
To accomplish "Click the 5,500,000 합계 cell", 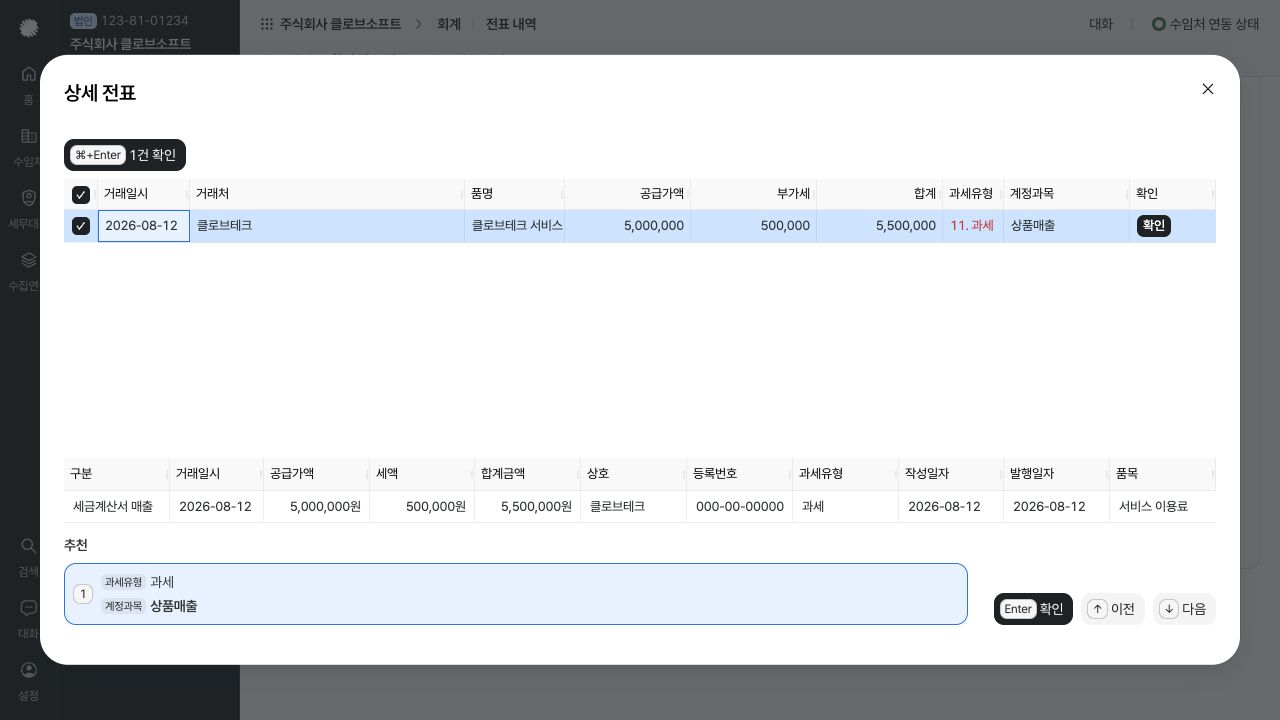I will (x=879, y=226).
